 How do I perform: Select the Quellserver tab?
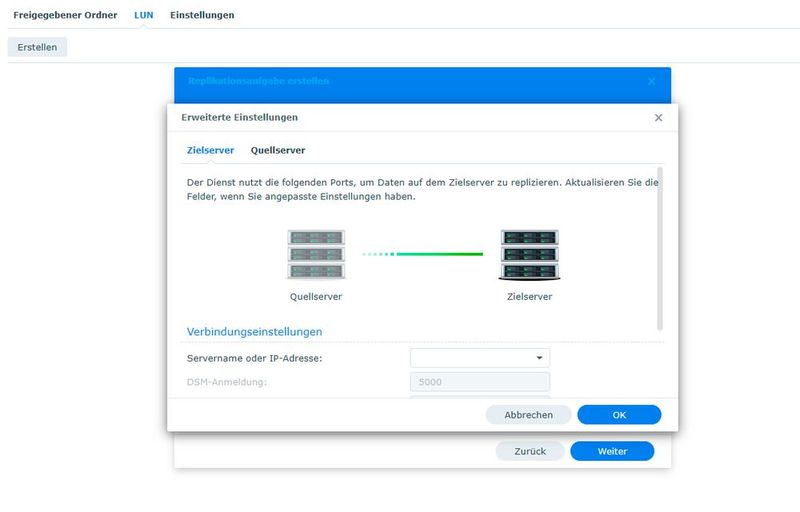[x=278, y=150]
